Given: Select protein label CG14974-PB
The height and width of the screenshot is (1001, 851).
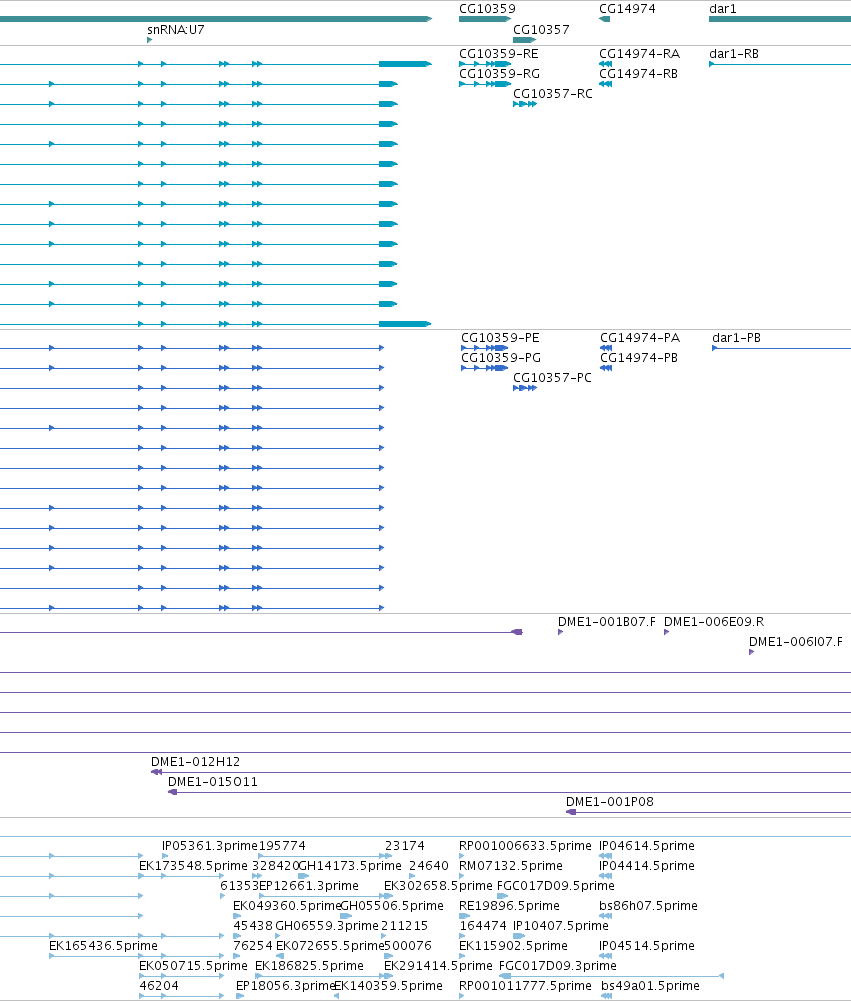Looking at the screenshot, I should click(x=639, y=358).
